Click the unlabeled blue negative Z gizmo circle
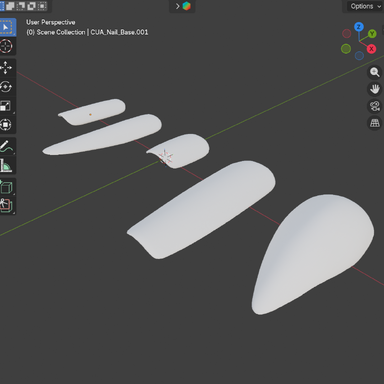The image size is (384, 384). [x=359, y=55]
